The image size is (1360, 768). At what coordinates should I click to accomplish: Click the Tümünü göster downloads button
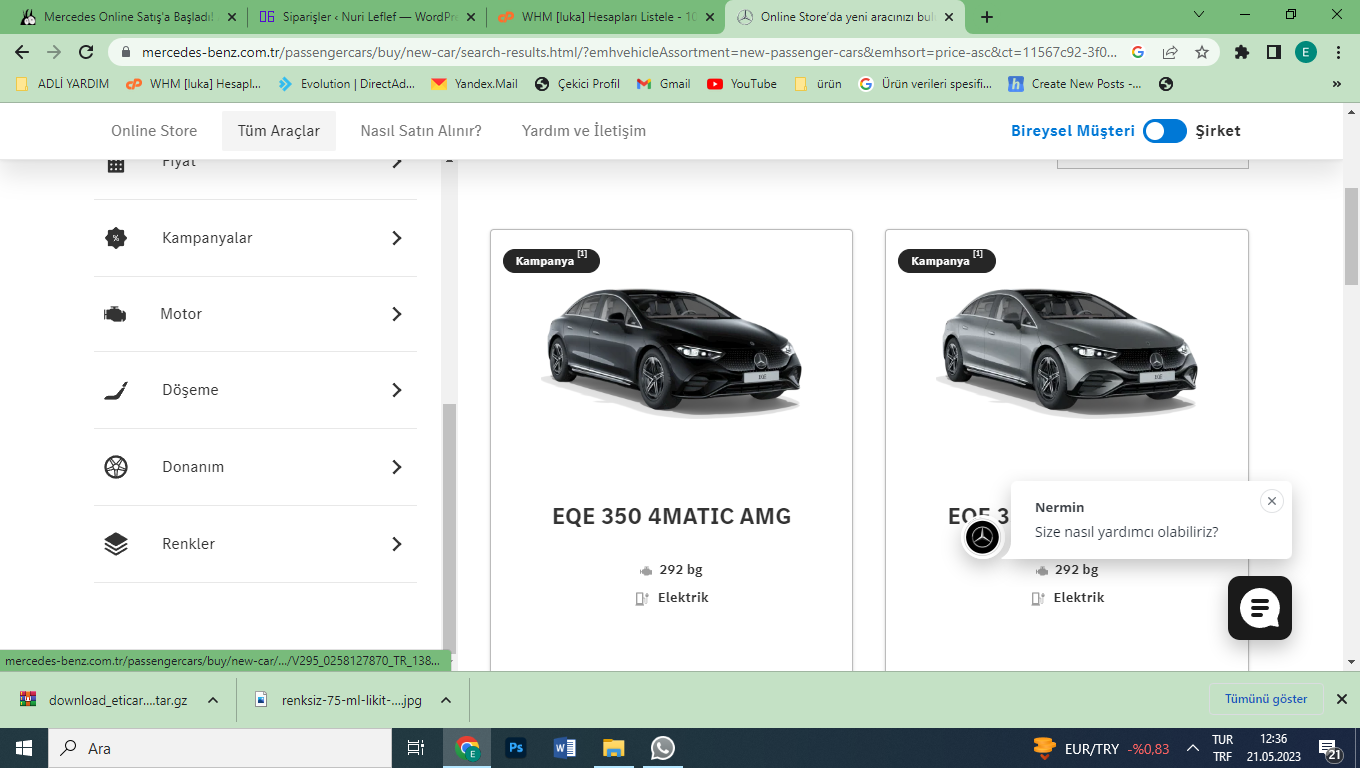pyautogui.click(x=1266, y=699)
